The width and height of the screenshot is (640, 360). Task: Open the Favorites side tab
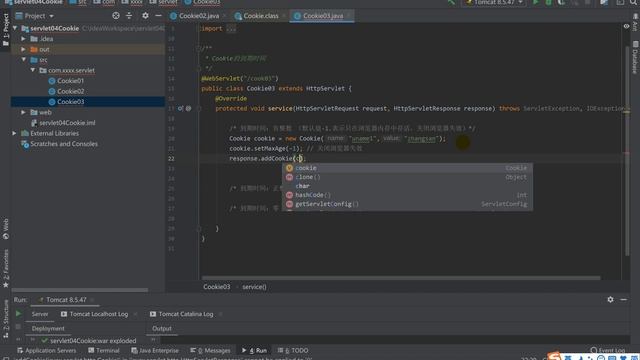coord(5,268)
